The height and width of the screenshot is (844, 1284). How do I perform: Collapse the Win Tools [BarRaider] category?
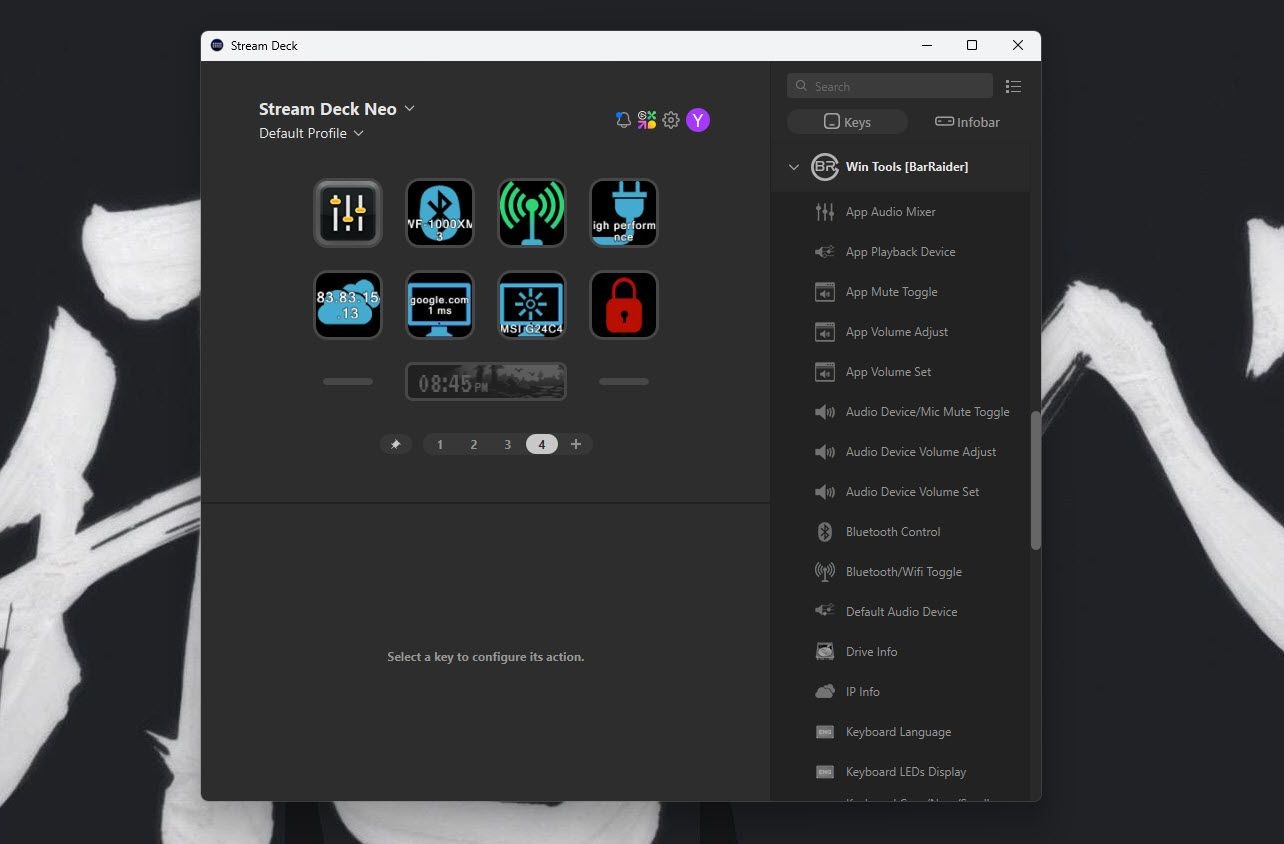[x=794, y=167]
